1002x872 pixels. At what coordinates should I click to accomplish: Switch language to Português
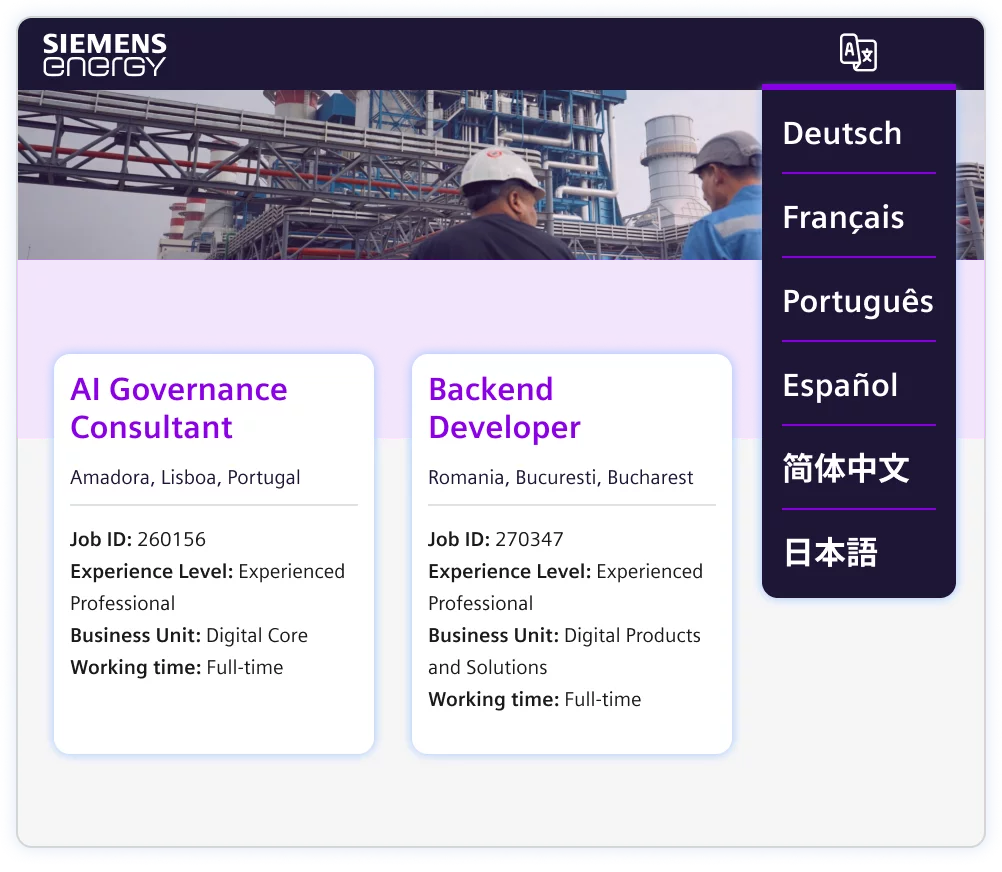coord(857,301)
